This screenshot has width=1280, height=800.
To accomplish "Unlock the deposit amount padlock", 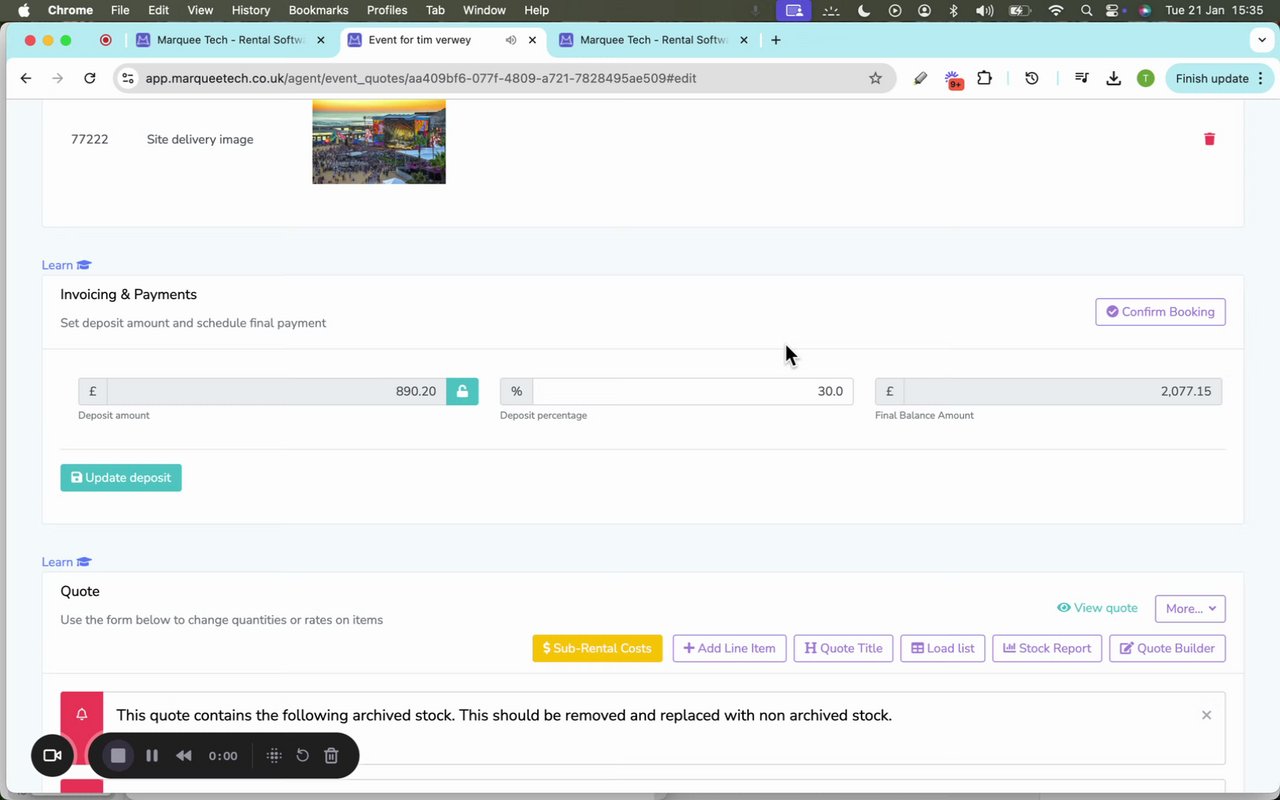I will (x=462, y=391).
